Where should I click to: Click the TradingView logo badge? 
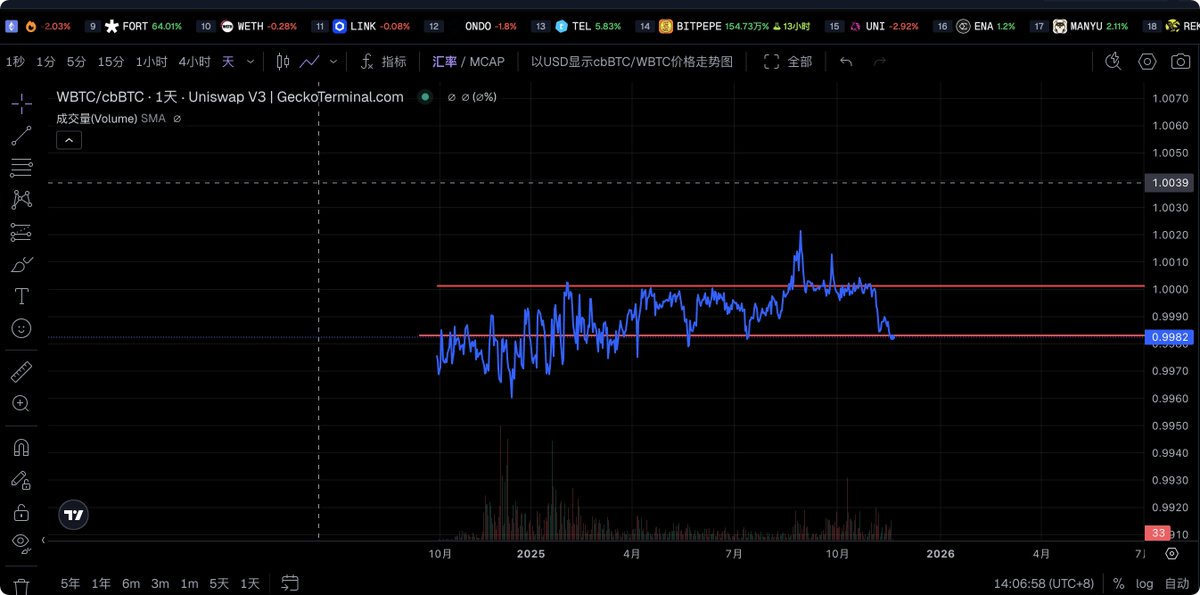74,515
